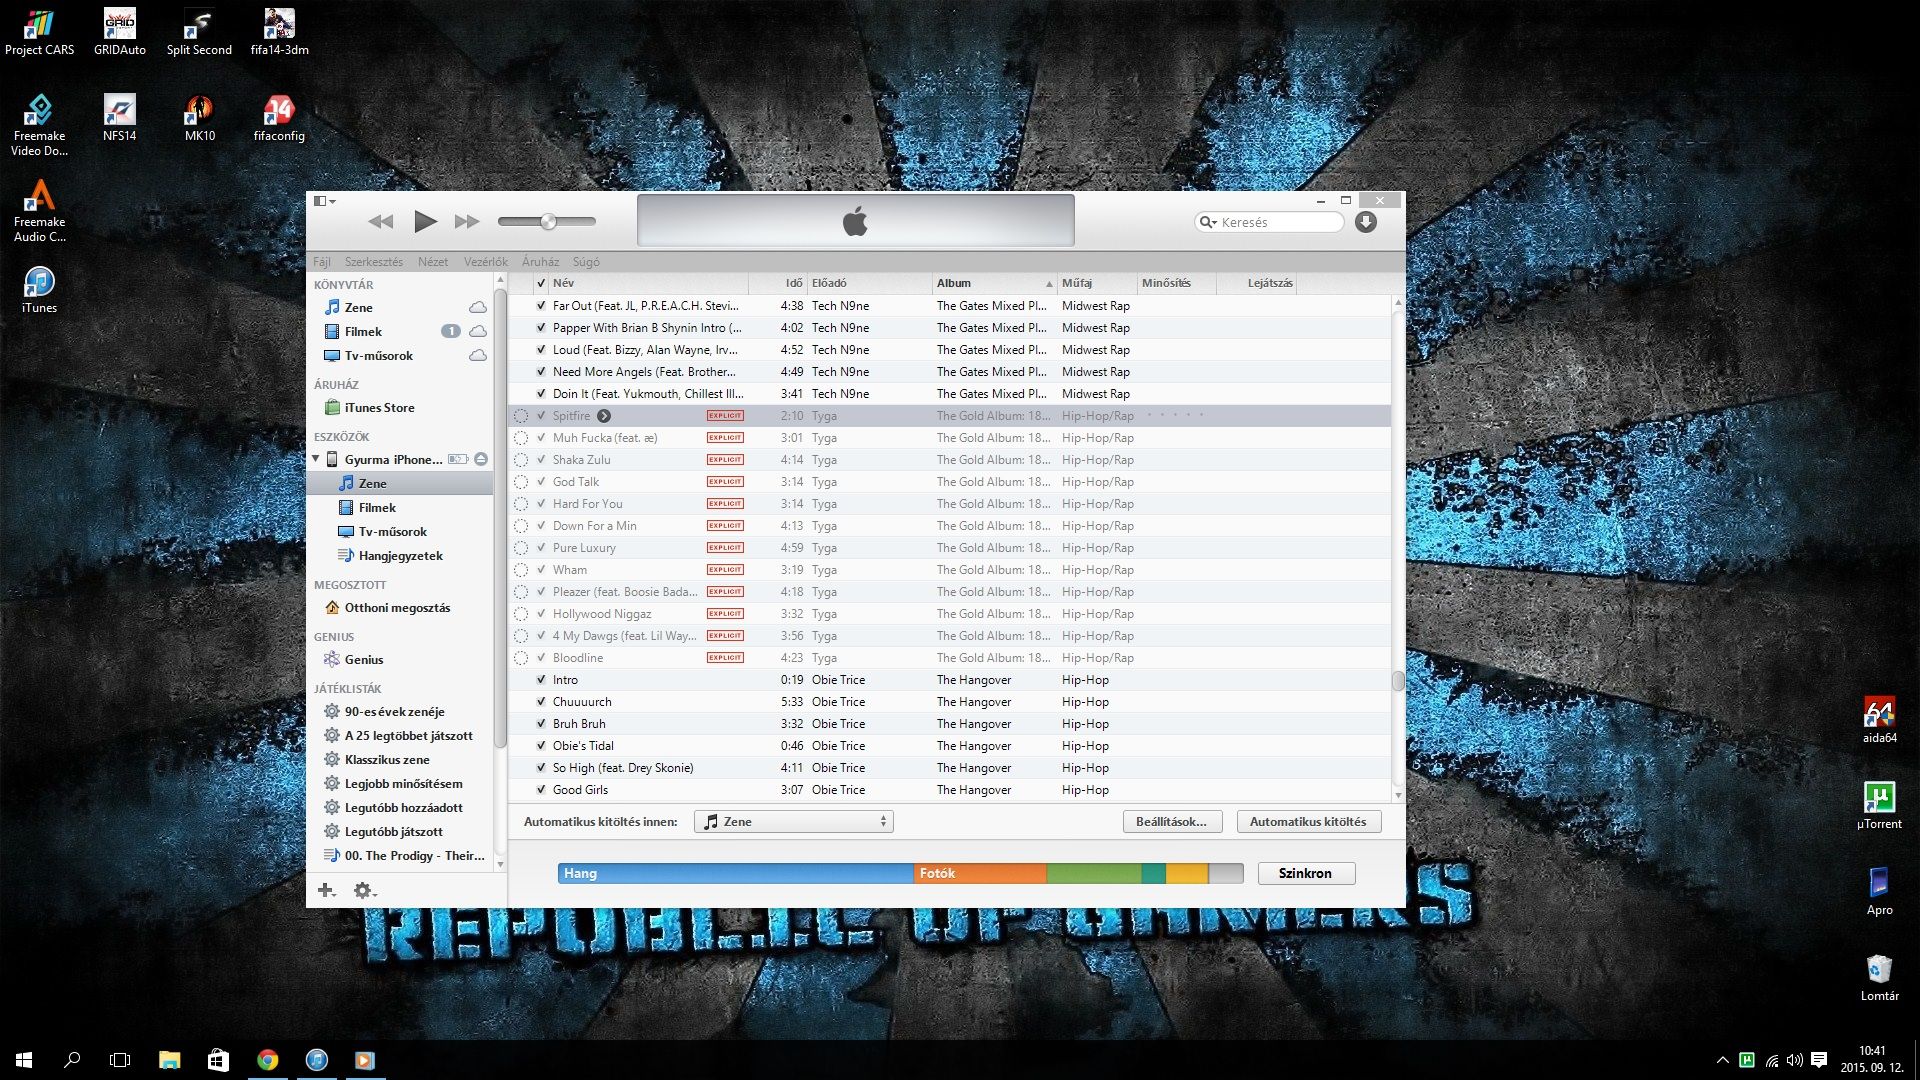Open the Súgó menu
Image resolution: width=1920 pixels, height=1080 pixels.
586,262
